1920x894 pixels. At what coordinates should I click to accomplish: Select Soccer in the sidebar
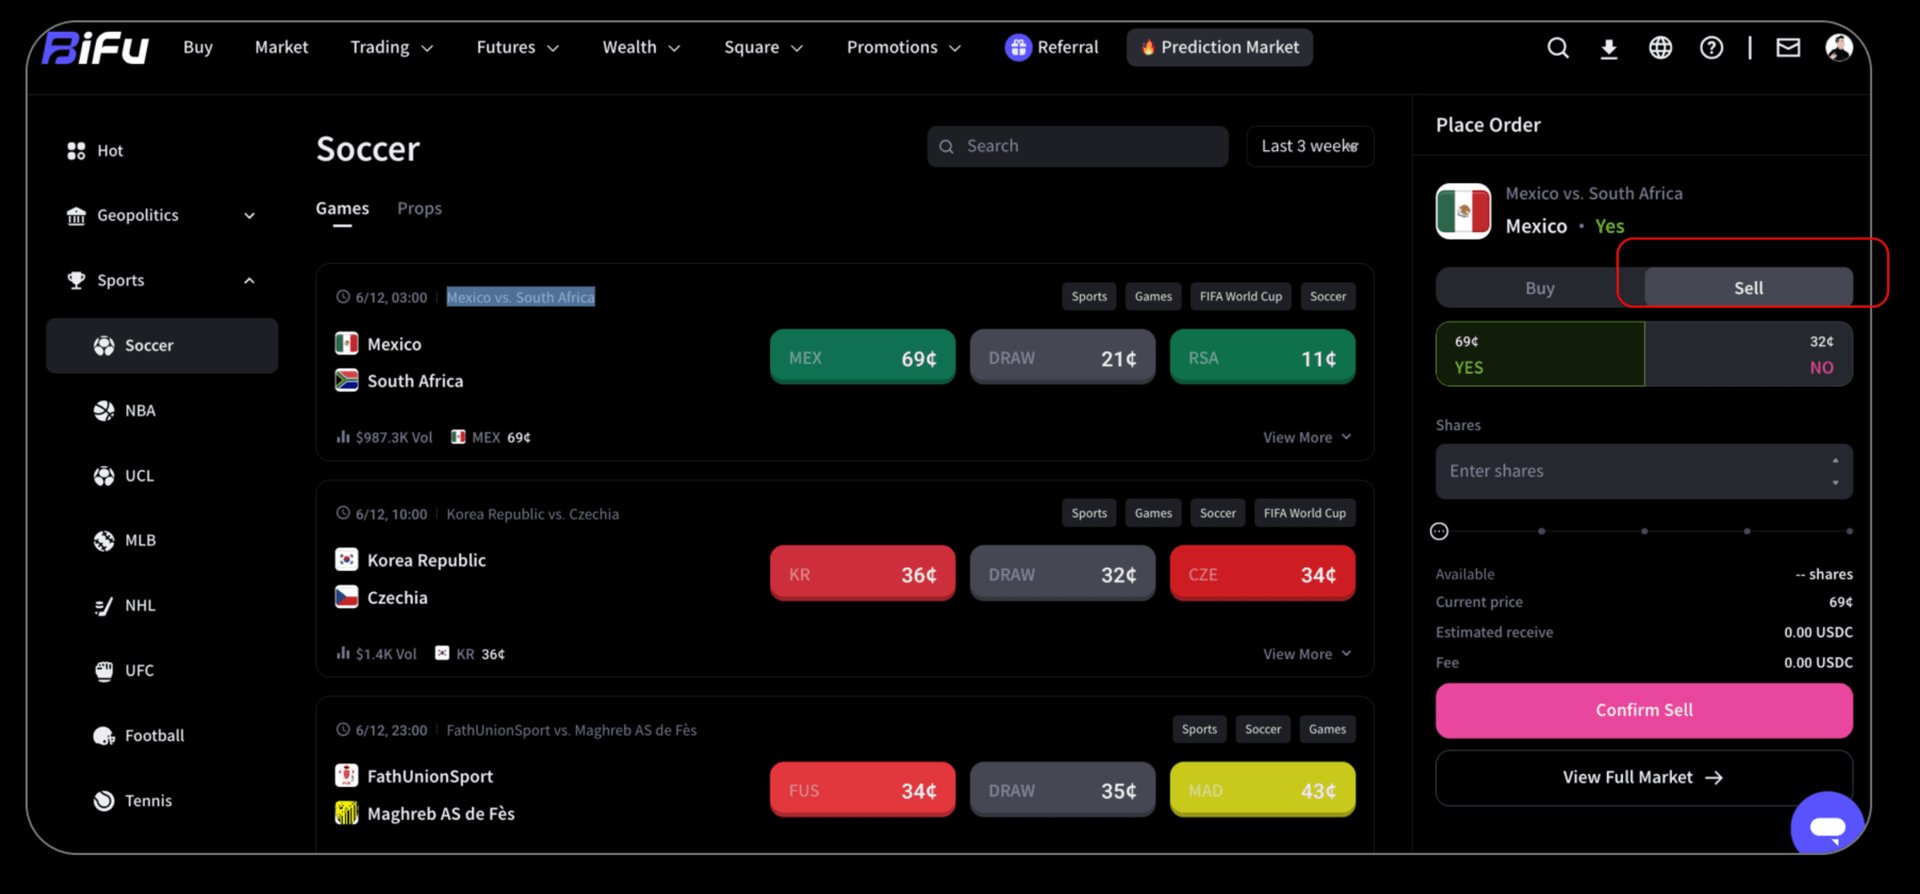[162, 346]
